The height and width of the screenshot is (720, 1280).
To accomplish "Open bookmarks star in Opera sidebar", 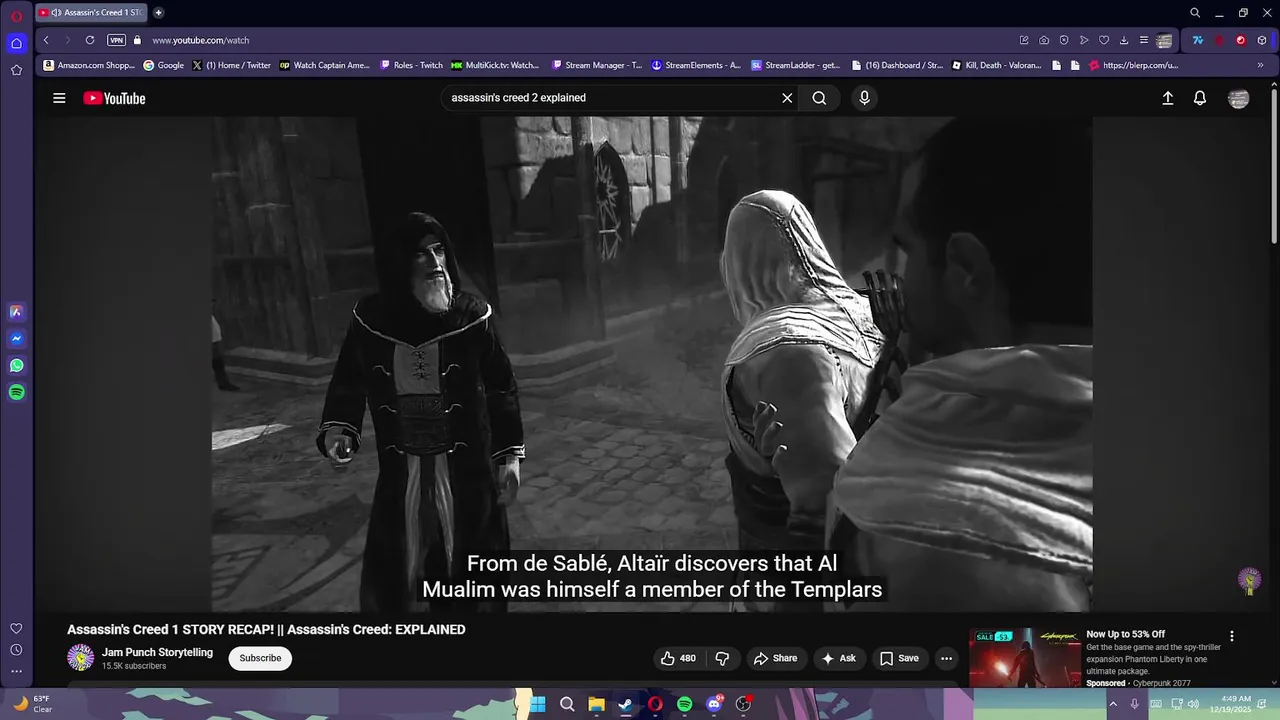I will (x=16, y=70).
